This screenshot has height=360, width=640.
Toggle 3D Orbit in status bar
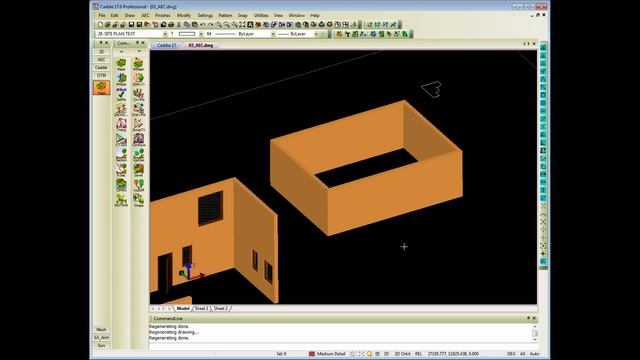[x=402, y=354]
